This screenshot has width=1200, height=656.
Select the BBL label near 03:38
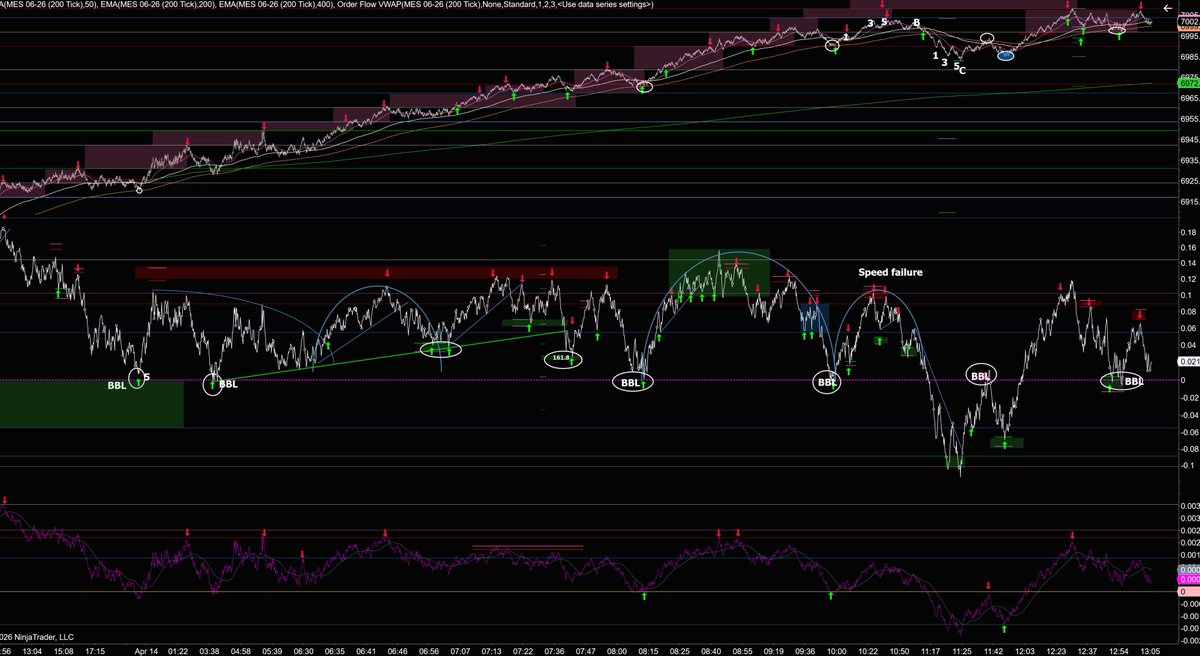228,384
